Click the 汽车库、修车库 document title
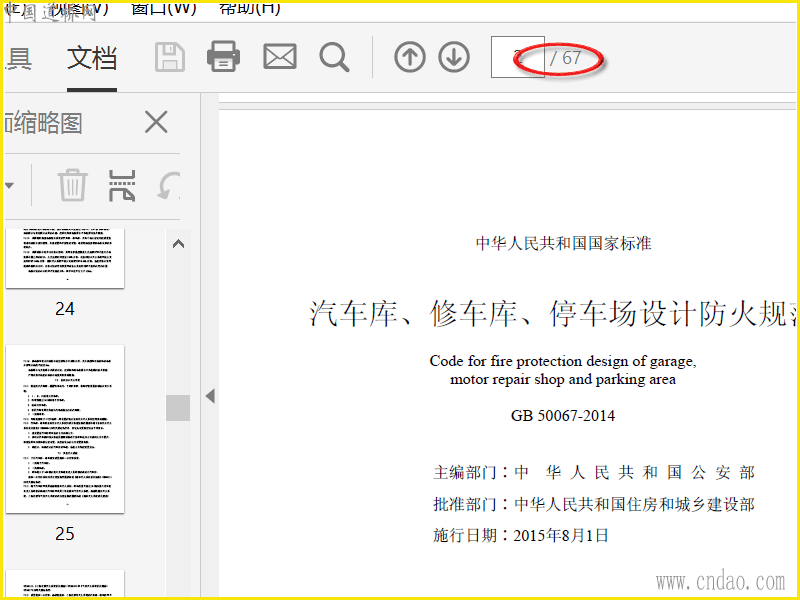Image resolution: width=800 pixels, height=600 pixels. tap(554, 313)
